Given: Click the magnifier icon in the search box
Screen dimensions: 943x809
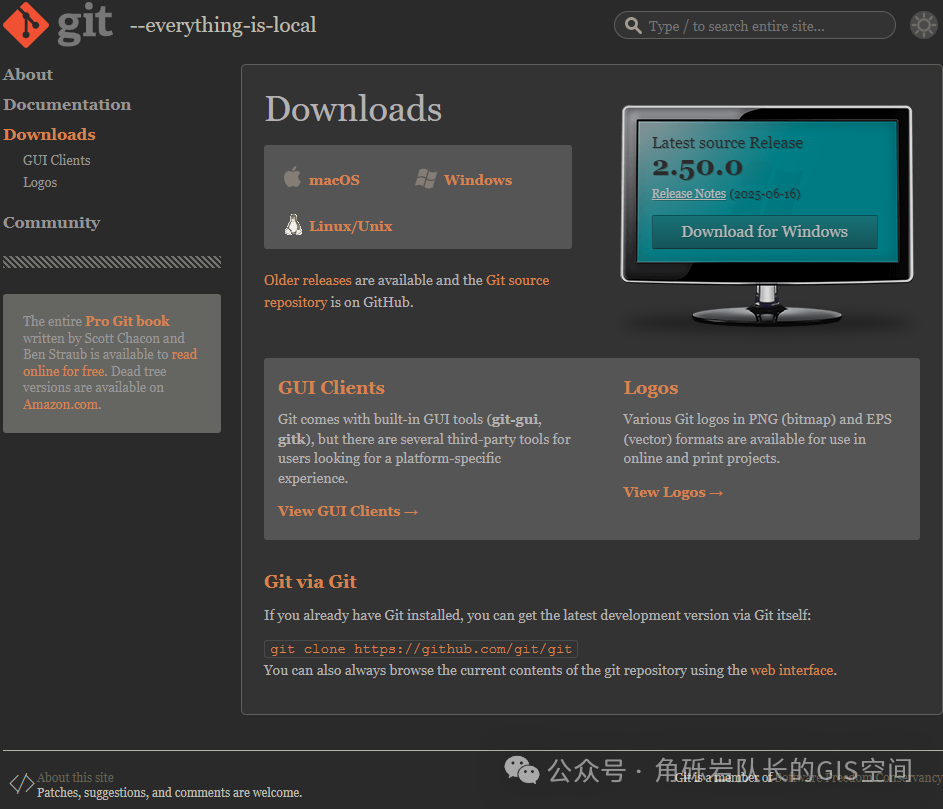Looking at the screenshot, I should [x=633, y=26].
